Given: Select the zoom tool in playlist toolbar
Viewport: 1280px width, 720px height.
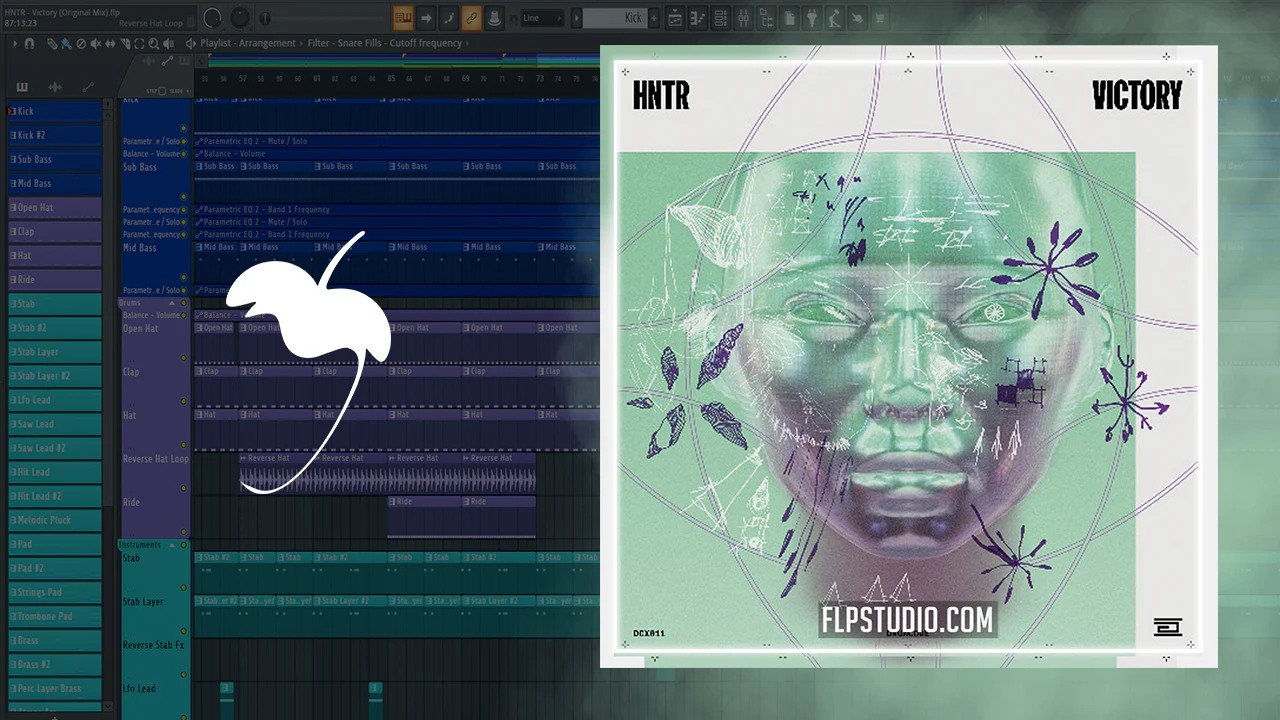Looking at the screenshot, I should 154,44.
